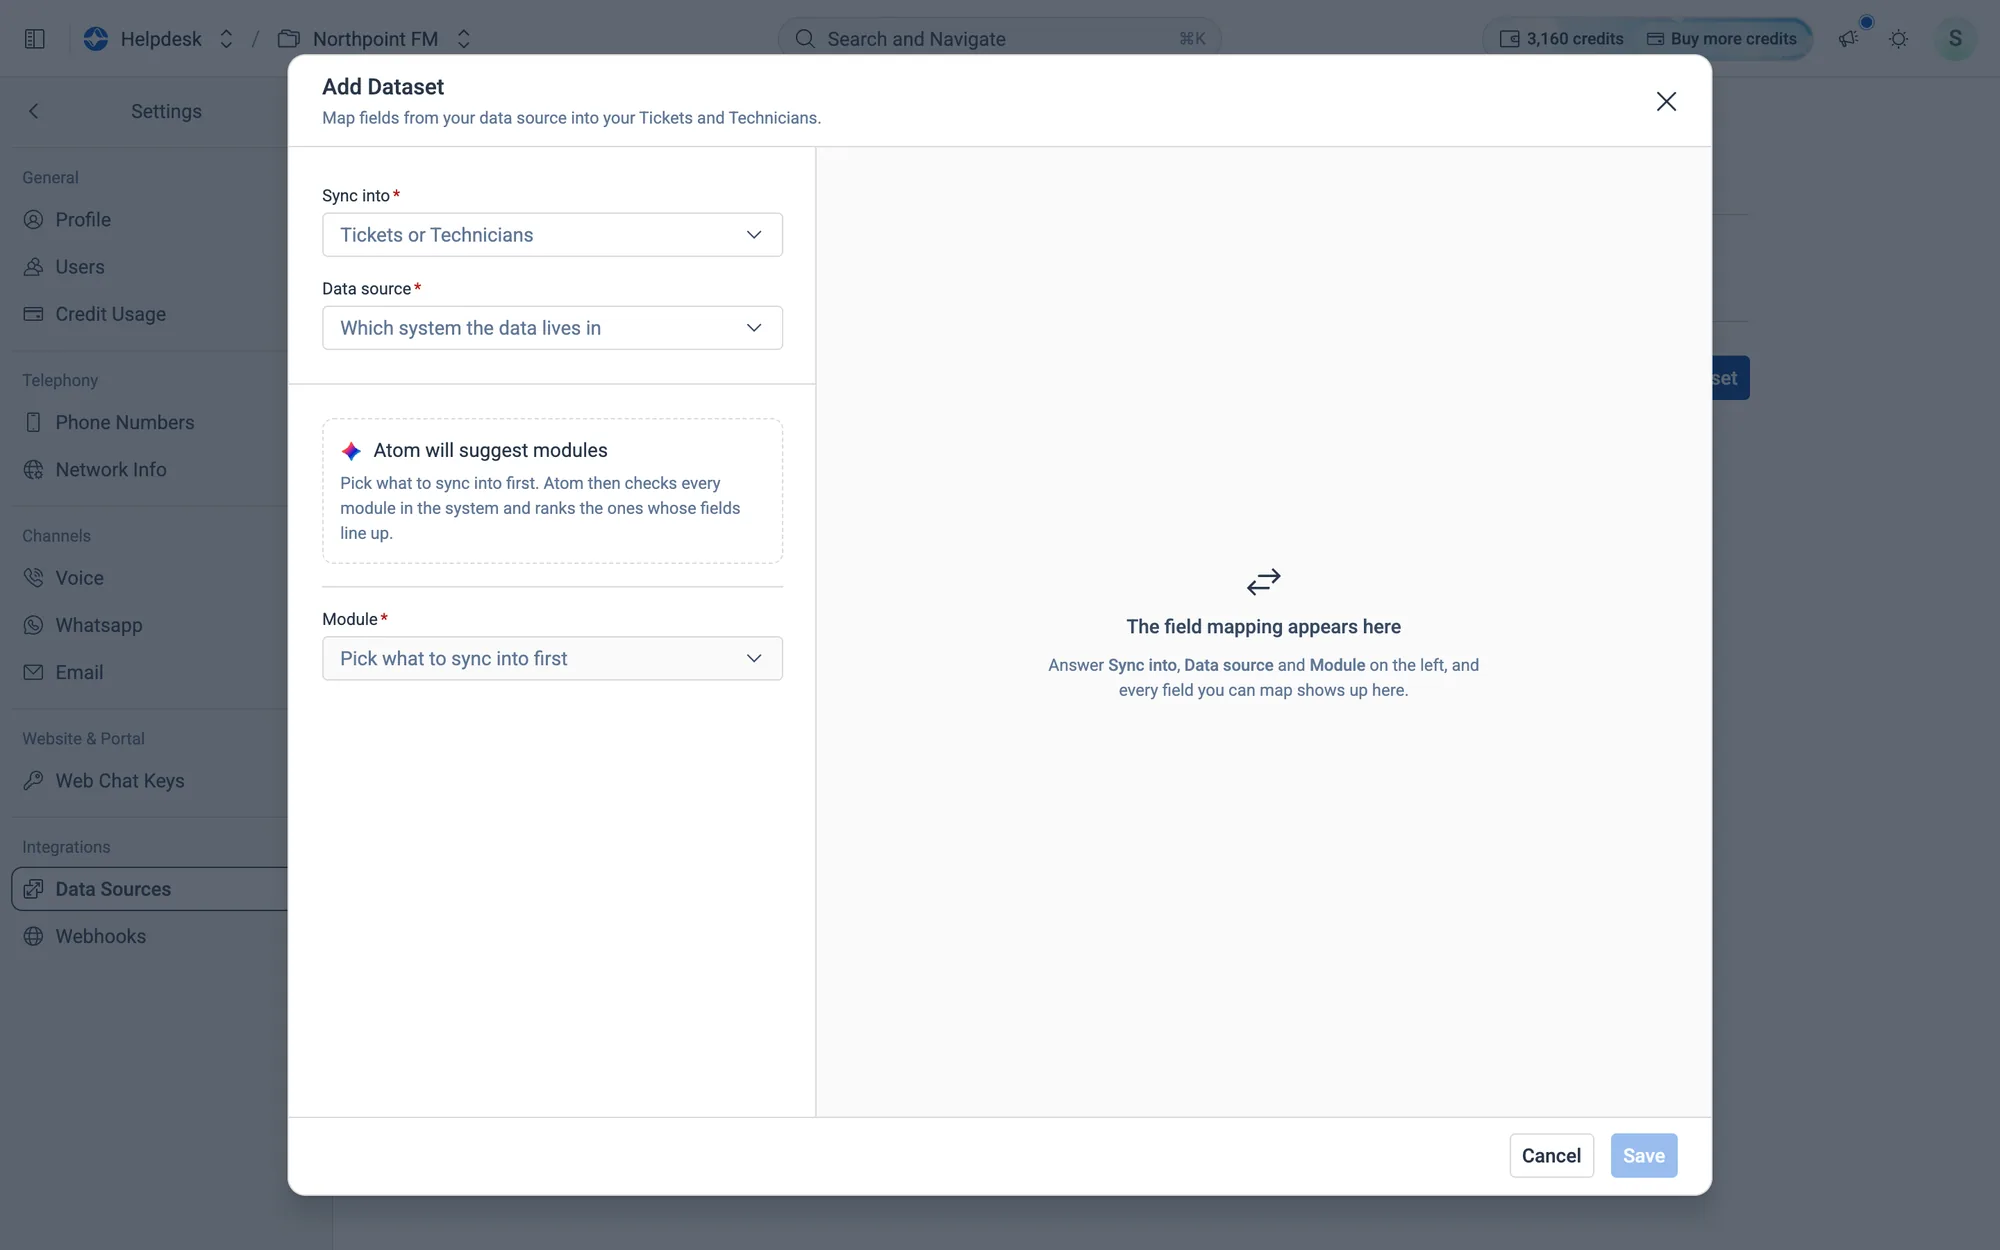Click the Save button
The width and height of the screenshot is (2000, 1250).
click(1643, 1156)
